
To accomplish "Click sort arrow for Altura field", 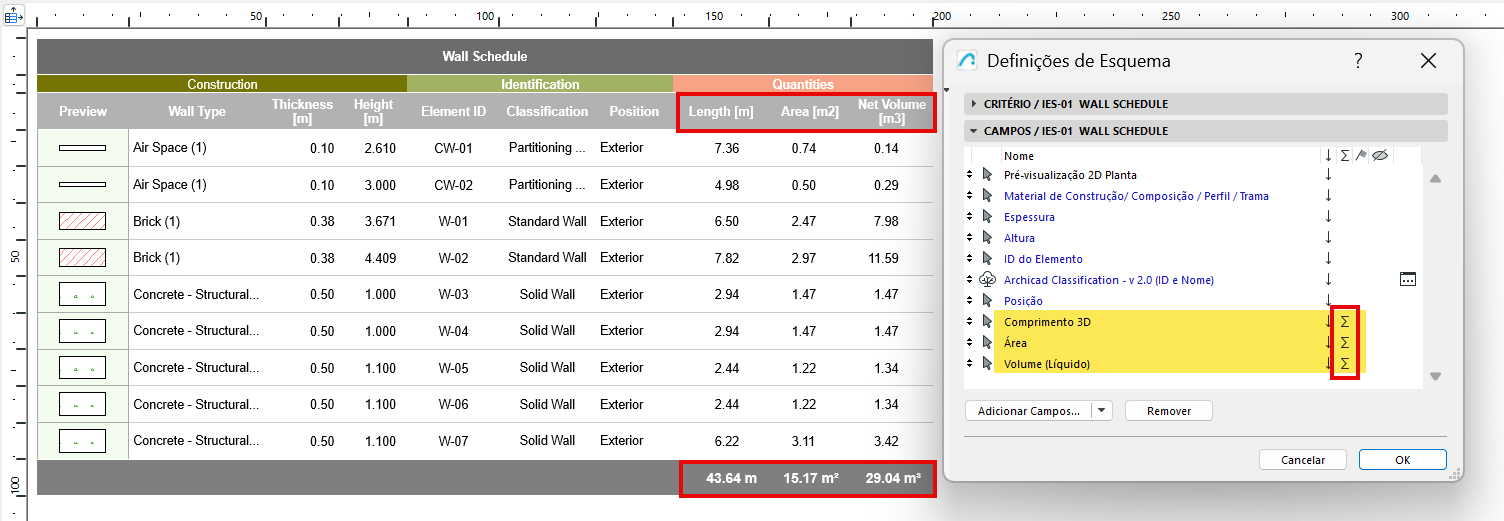I will 1328,238.
